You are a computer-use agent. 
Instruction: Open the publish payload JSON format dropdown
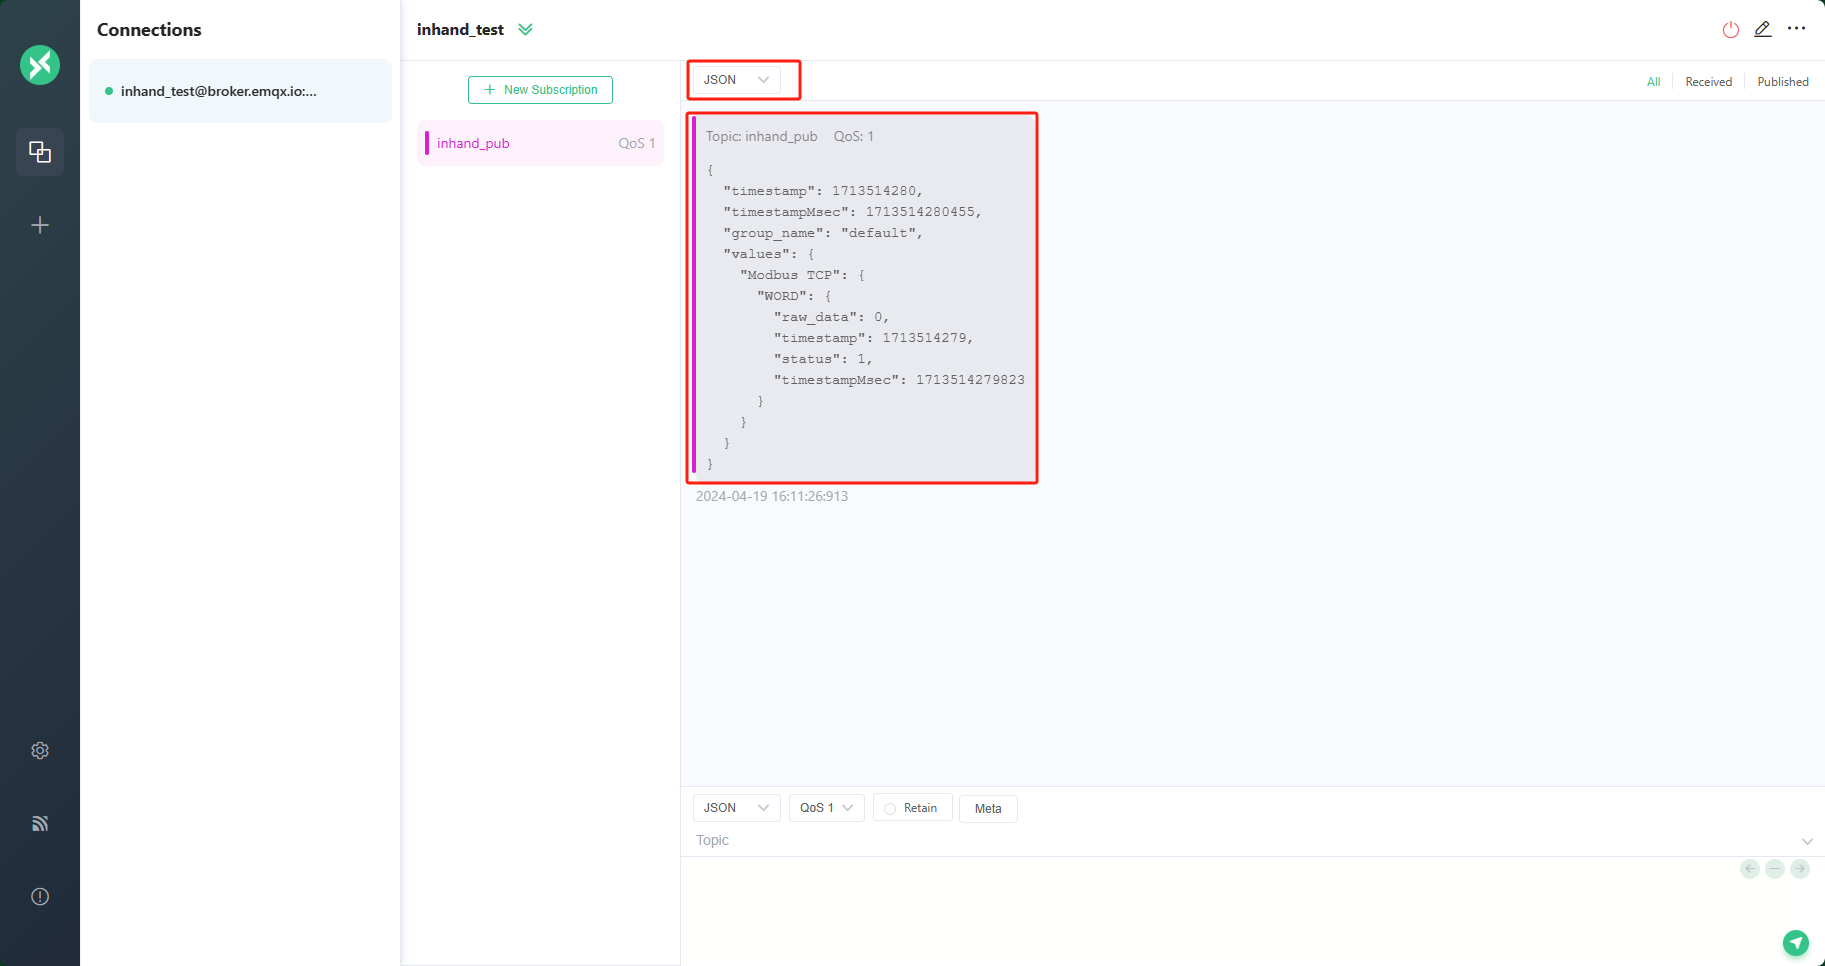click(x=736, y=808)
